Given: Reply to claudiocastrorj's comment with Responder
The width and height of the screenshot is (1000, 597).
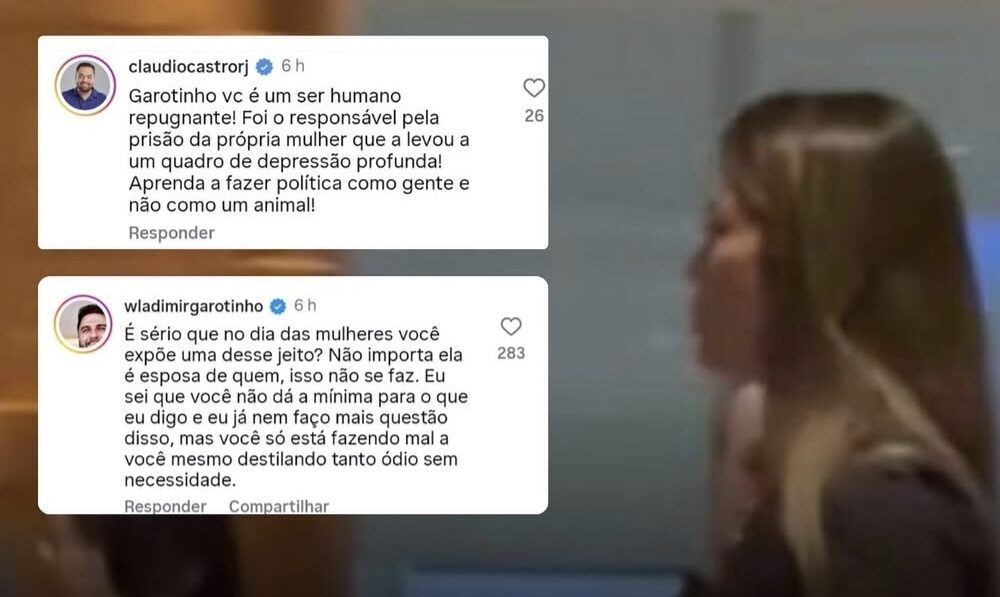Looking at the screenshot, I should [x=172, y=233].
